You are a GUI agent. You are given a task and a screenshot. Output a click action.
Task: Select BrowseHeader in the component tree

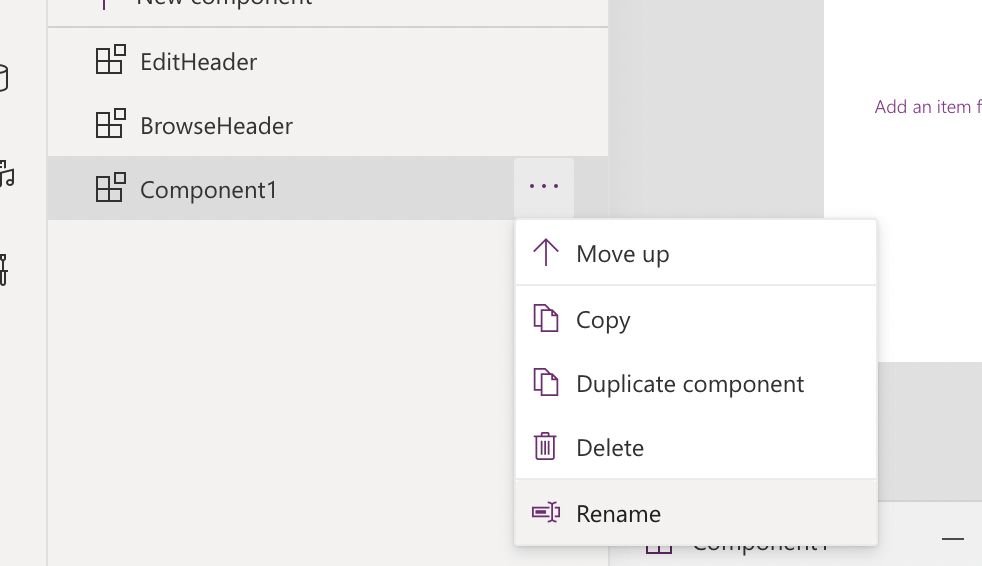tap(216, 126)
